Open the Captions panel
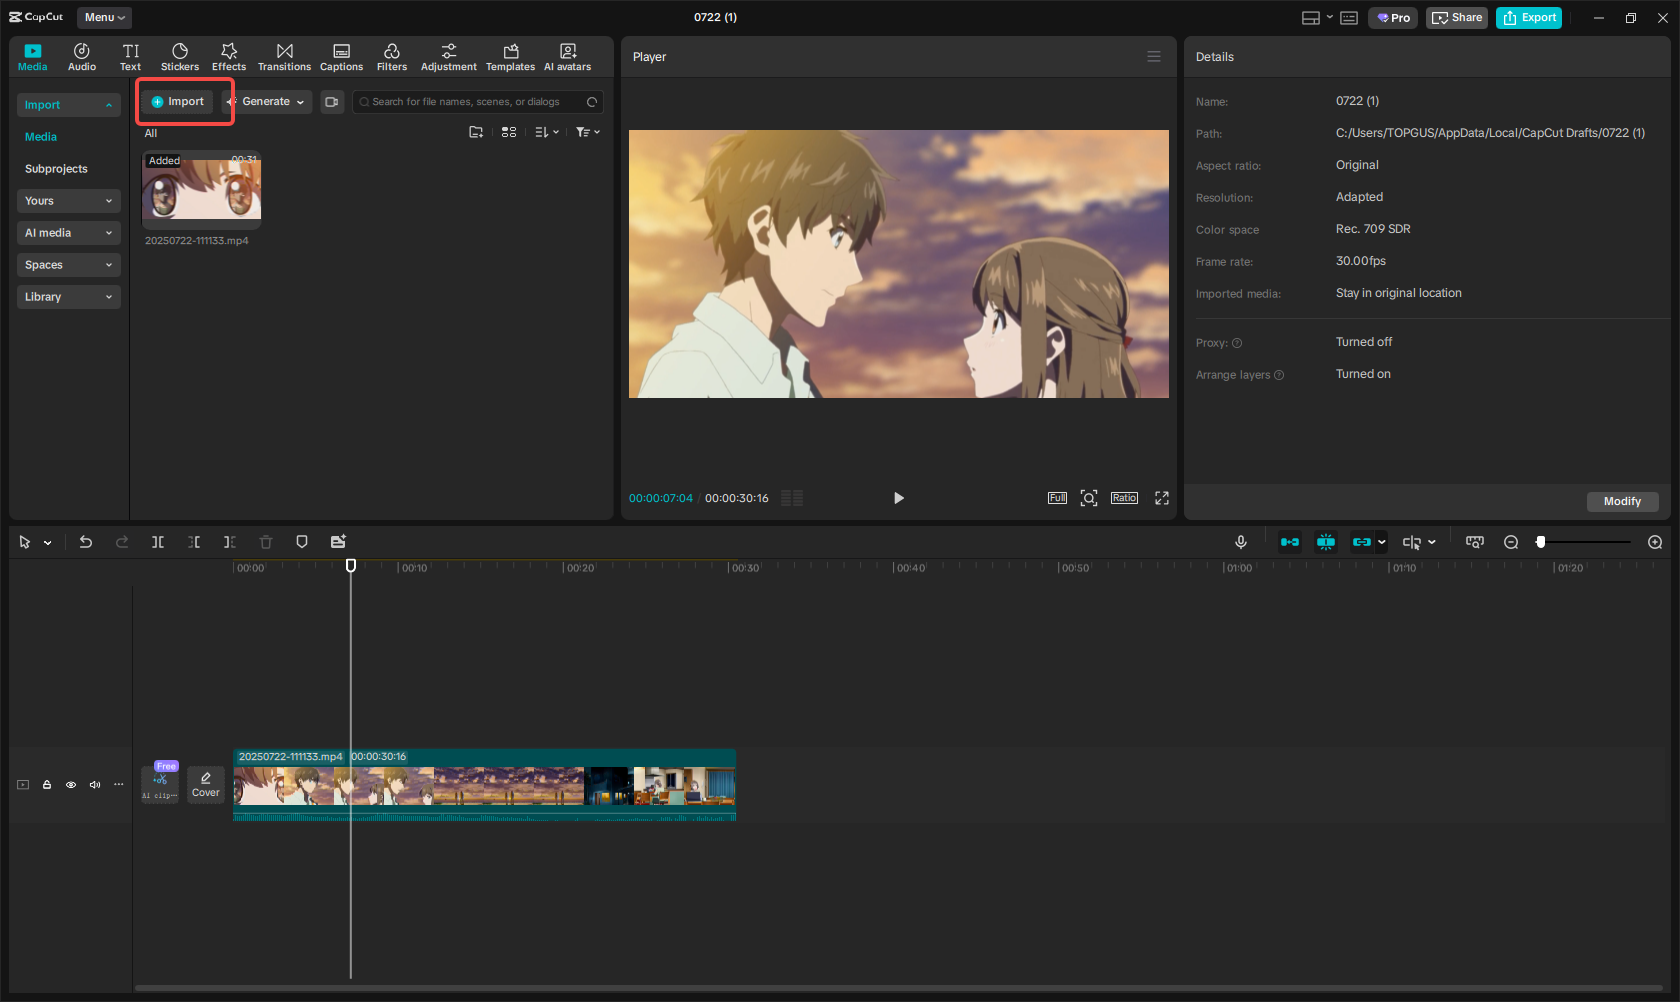The height and width of the screenshot is (1002, 1680). 341,56
